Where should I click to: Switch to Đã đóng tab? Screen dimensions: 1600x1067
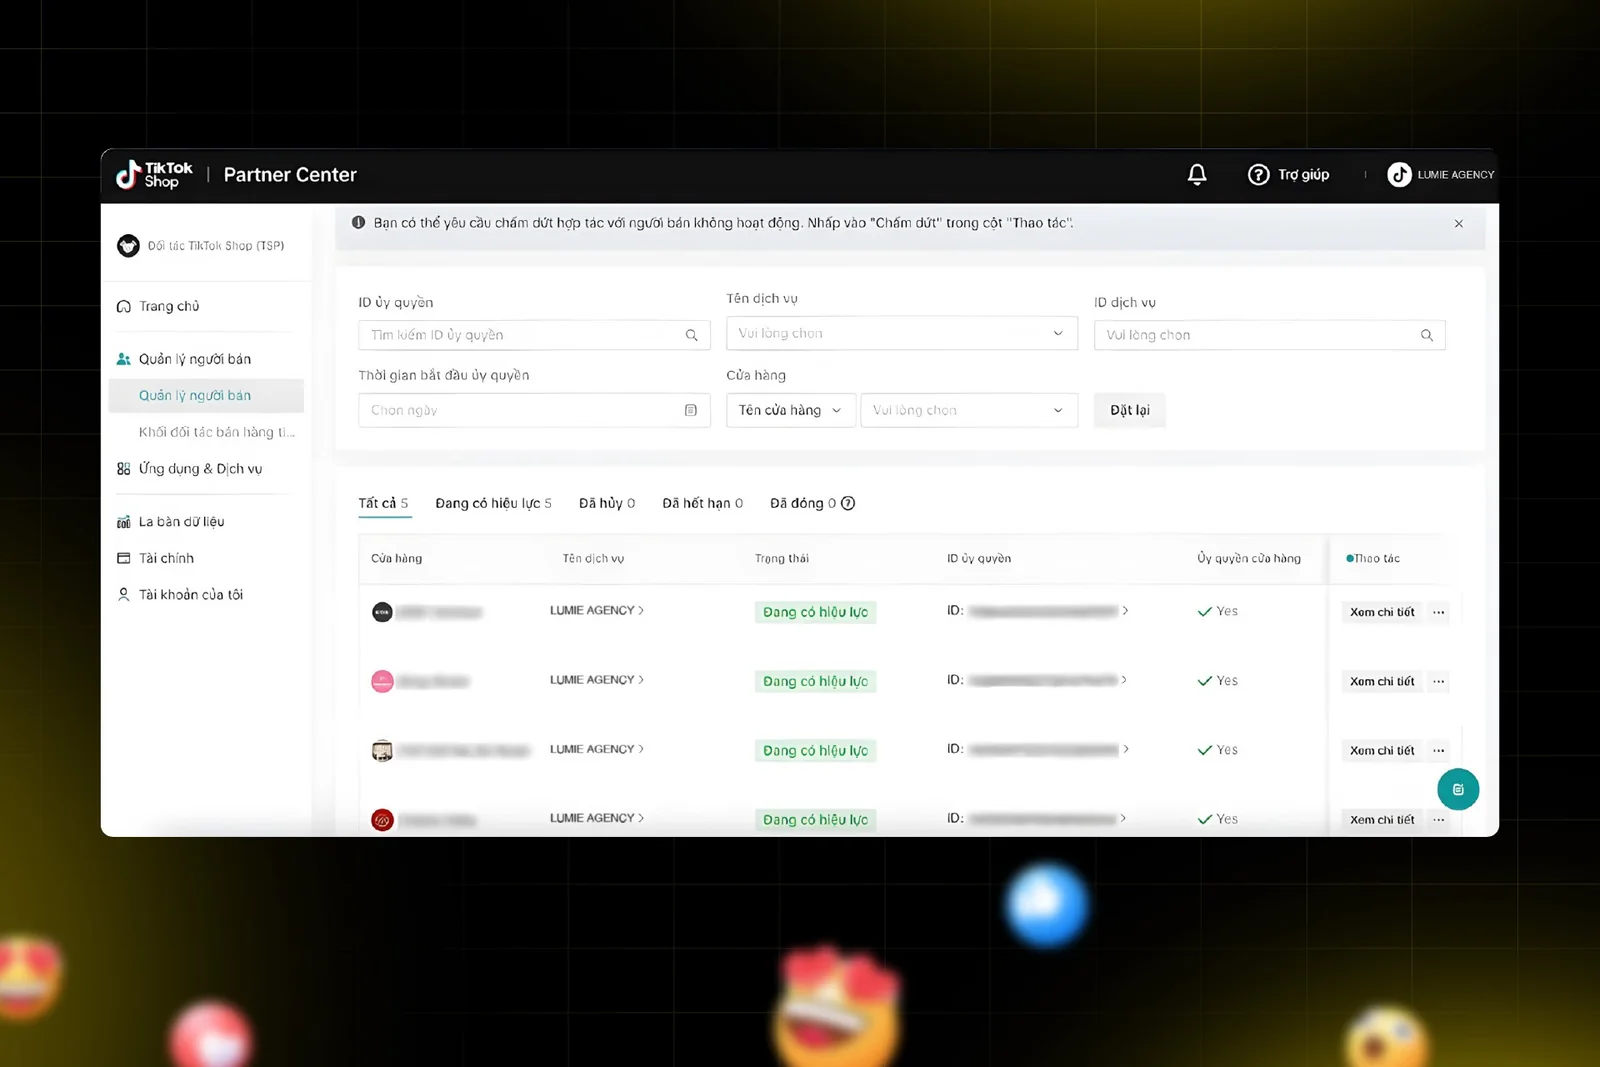(x=802, y=503)
